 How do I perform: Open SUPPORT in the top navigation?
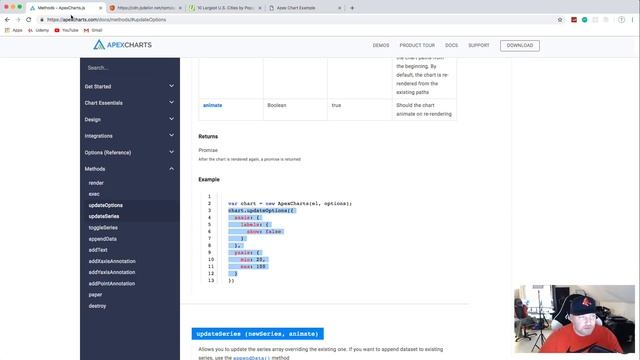point(479,45)
